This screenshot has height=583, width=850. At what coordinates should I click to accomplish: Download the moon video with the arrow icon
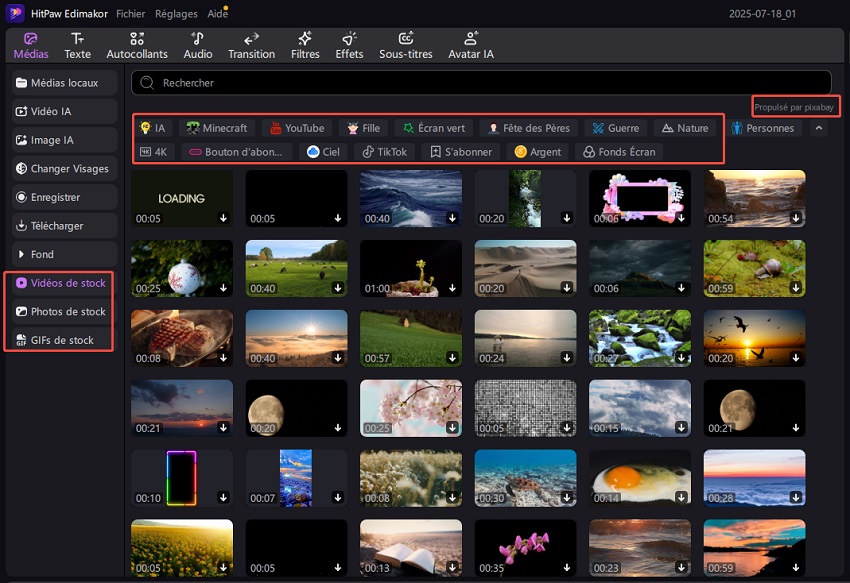(x=338, y=428)
